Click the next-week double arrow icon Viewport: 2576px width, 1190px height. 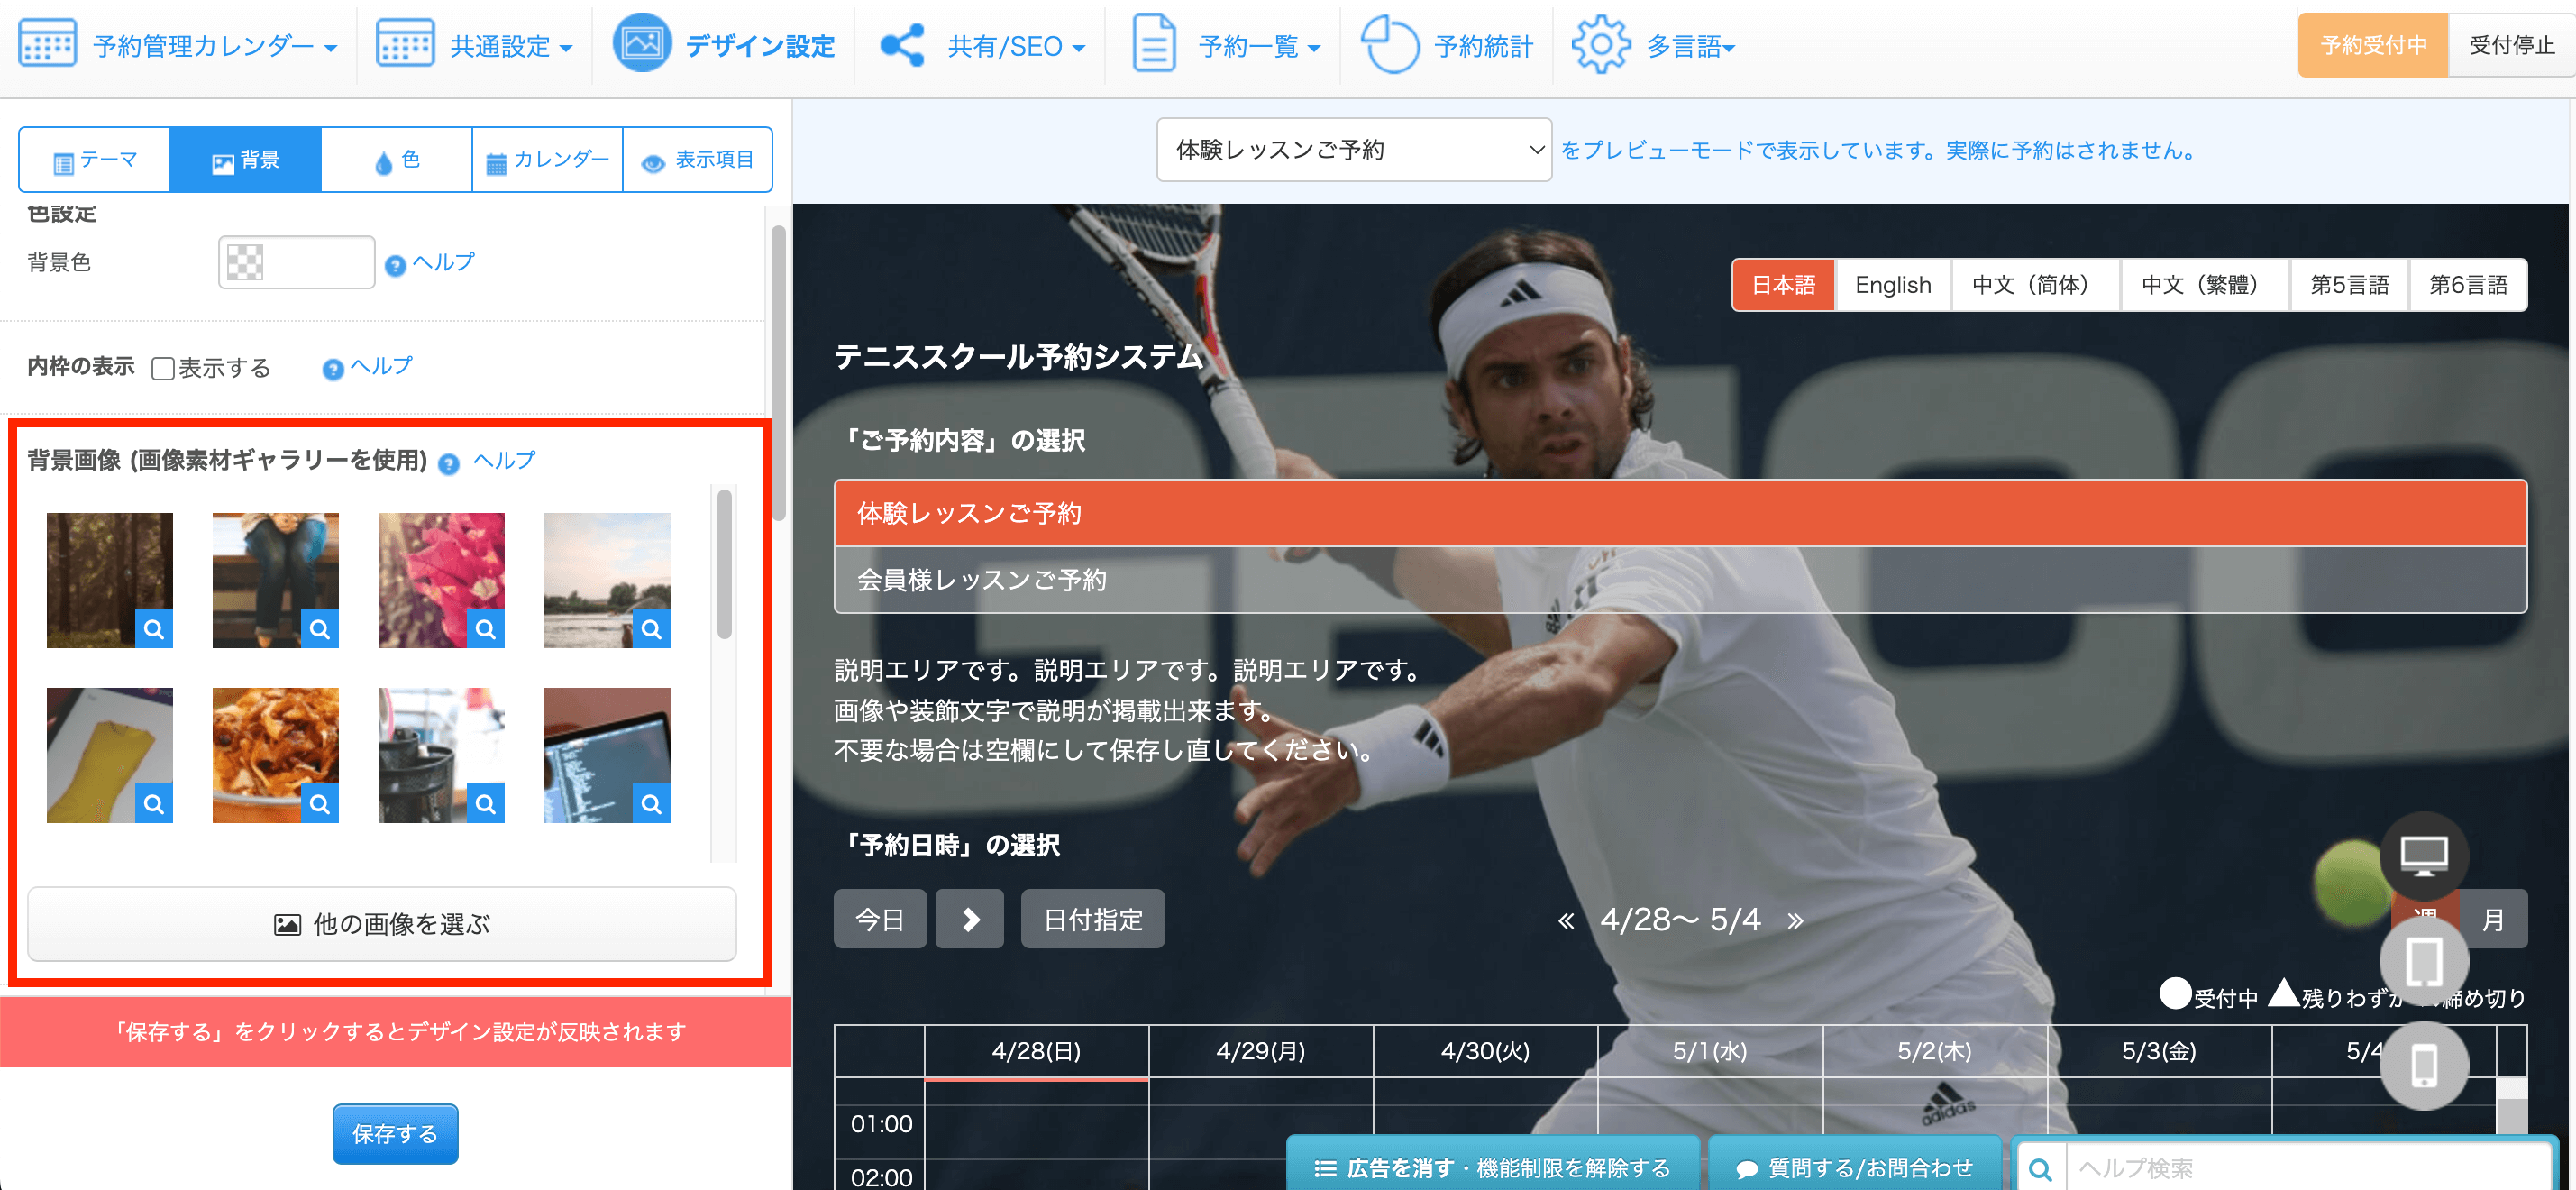click(1795, 920)
